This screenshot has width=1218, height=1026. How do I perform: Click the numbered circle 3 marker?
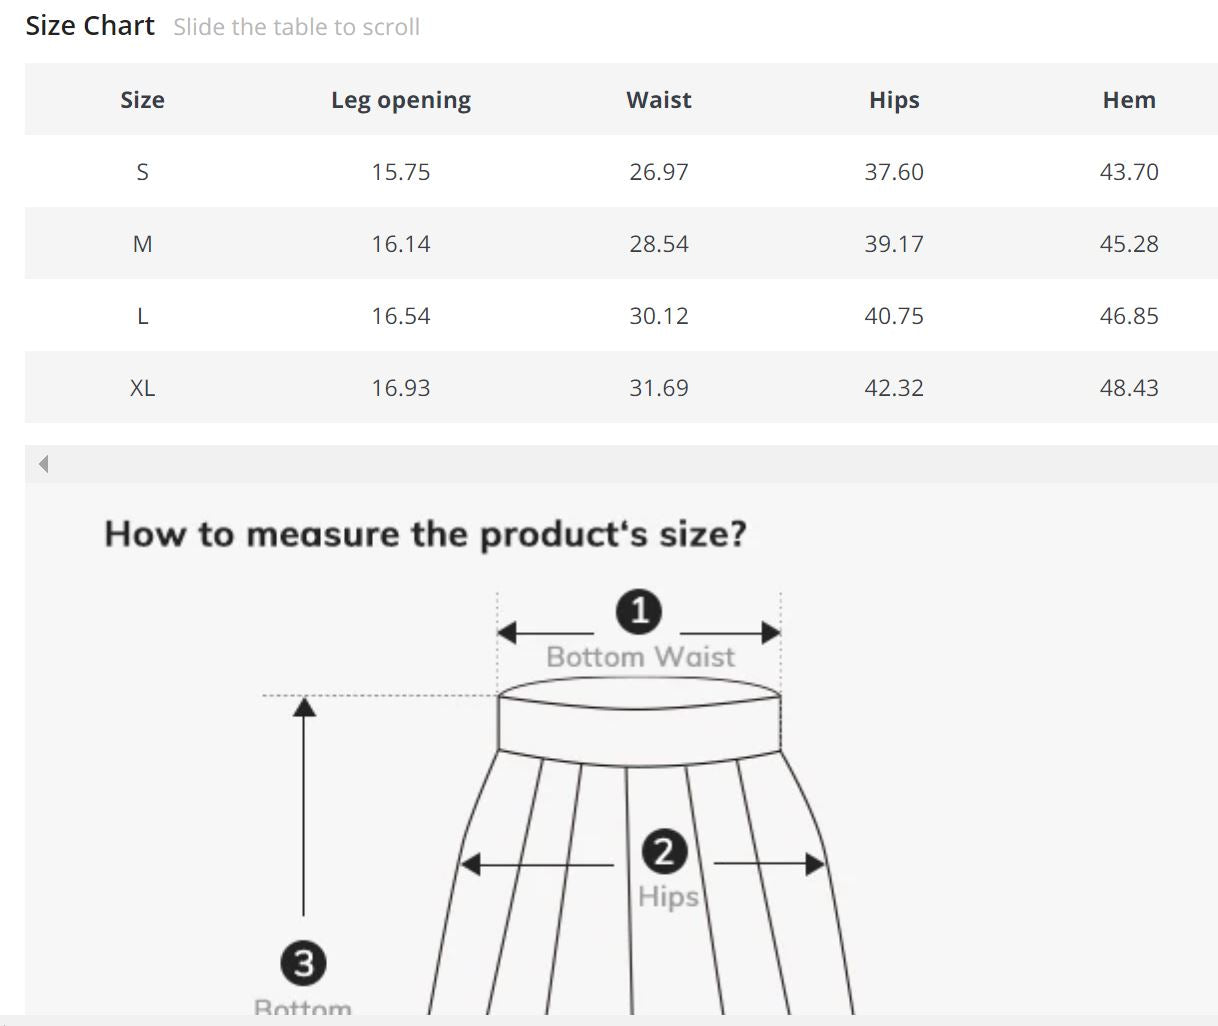[303, 964]
